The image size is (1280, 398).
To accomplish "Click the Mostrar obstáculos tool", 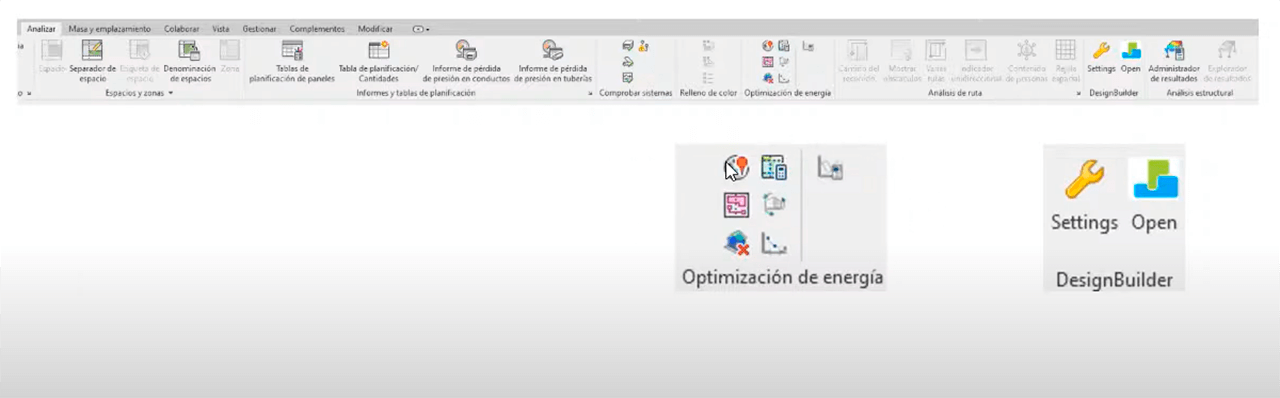I will [x=901, y=60].
